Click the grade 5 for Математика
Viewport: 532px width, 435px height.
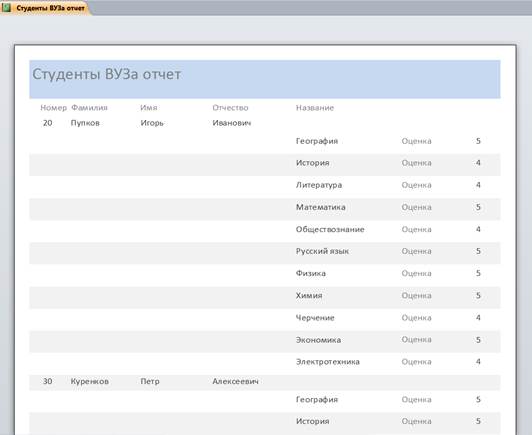click(478, 207)
